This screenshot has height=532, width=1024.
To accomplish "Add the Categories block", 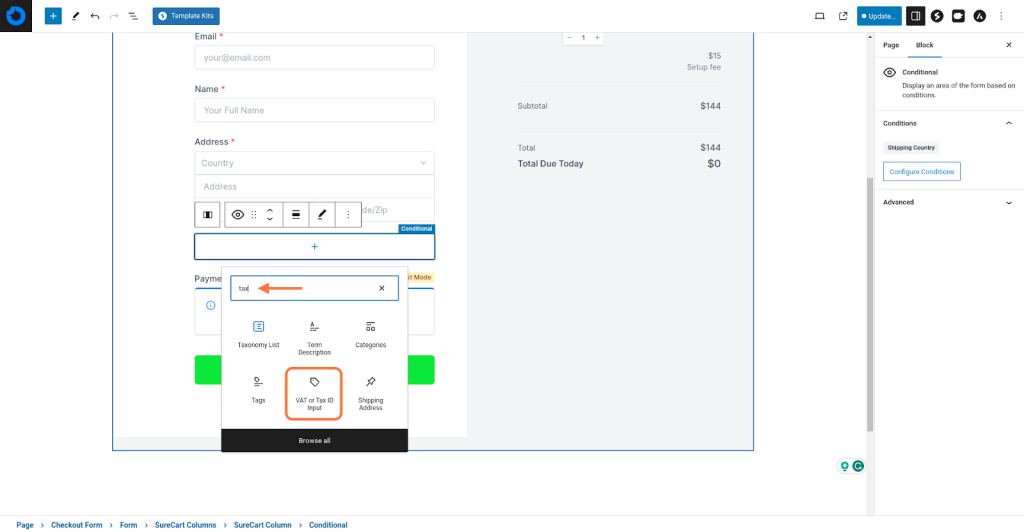I will click(370, 333).
